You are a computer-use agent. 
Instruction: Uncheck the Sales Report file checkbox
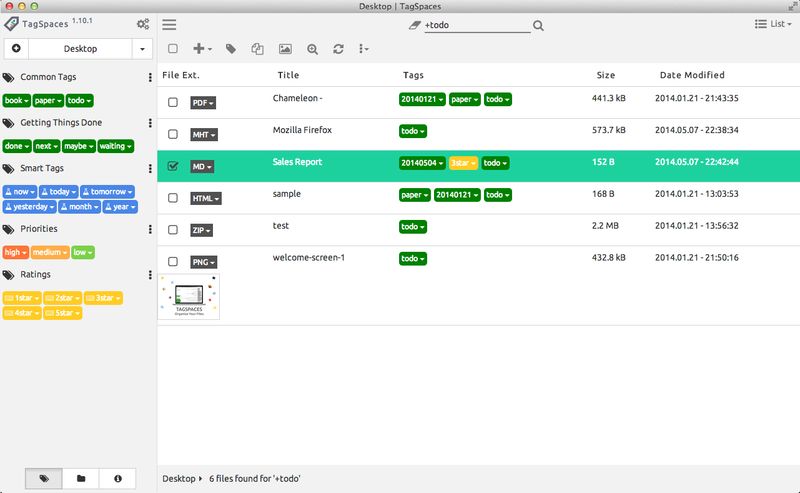(173, 166)
